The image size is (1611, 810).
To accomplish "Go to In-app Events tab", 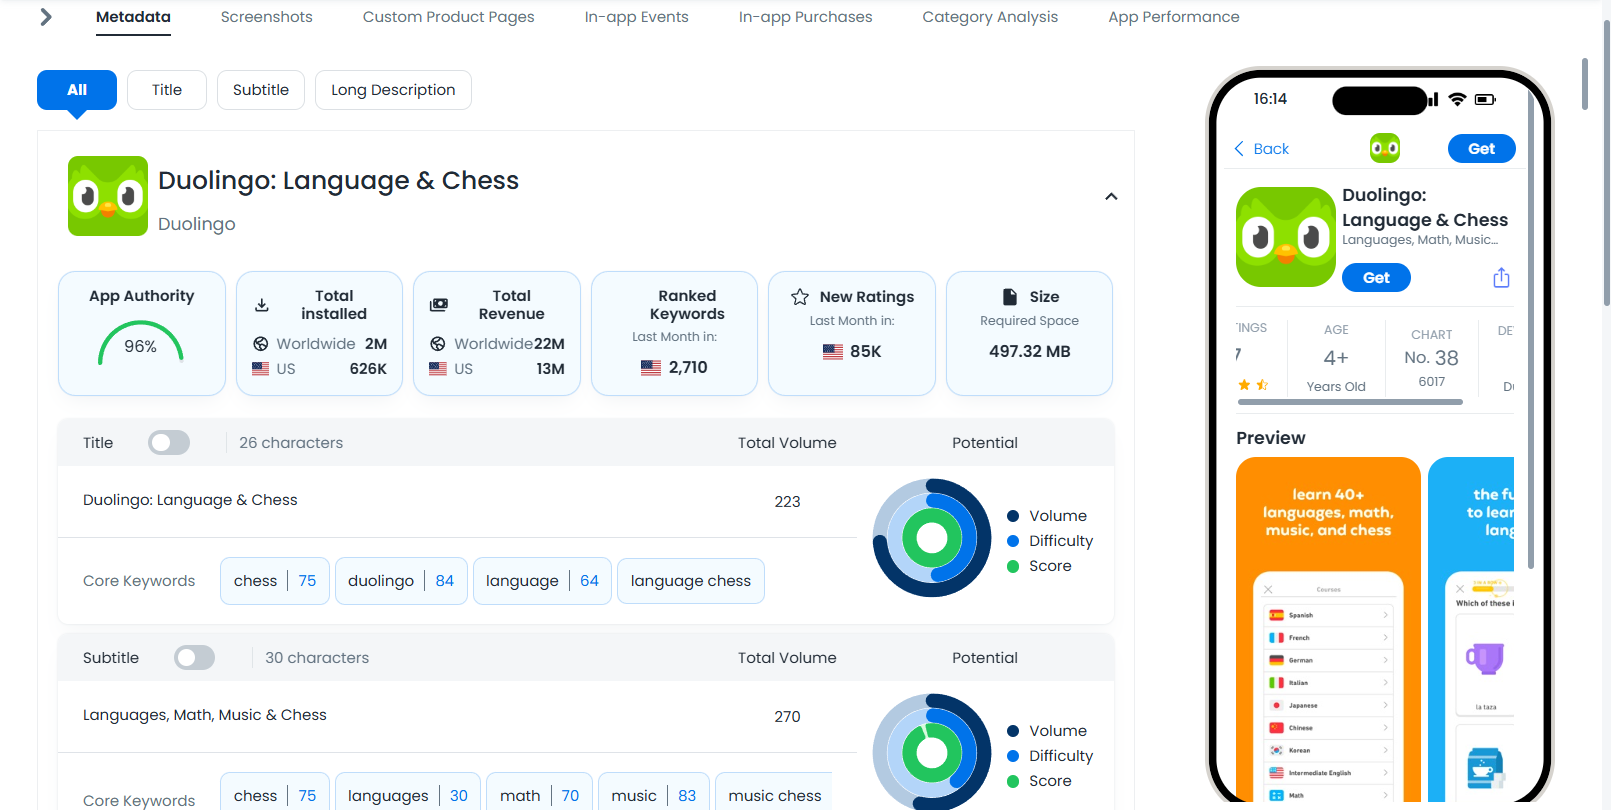I will [x=636, y=17].
